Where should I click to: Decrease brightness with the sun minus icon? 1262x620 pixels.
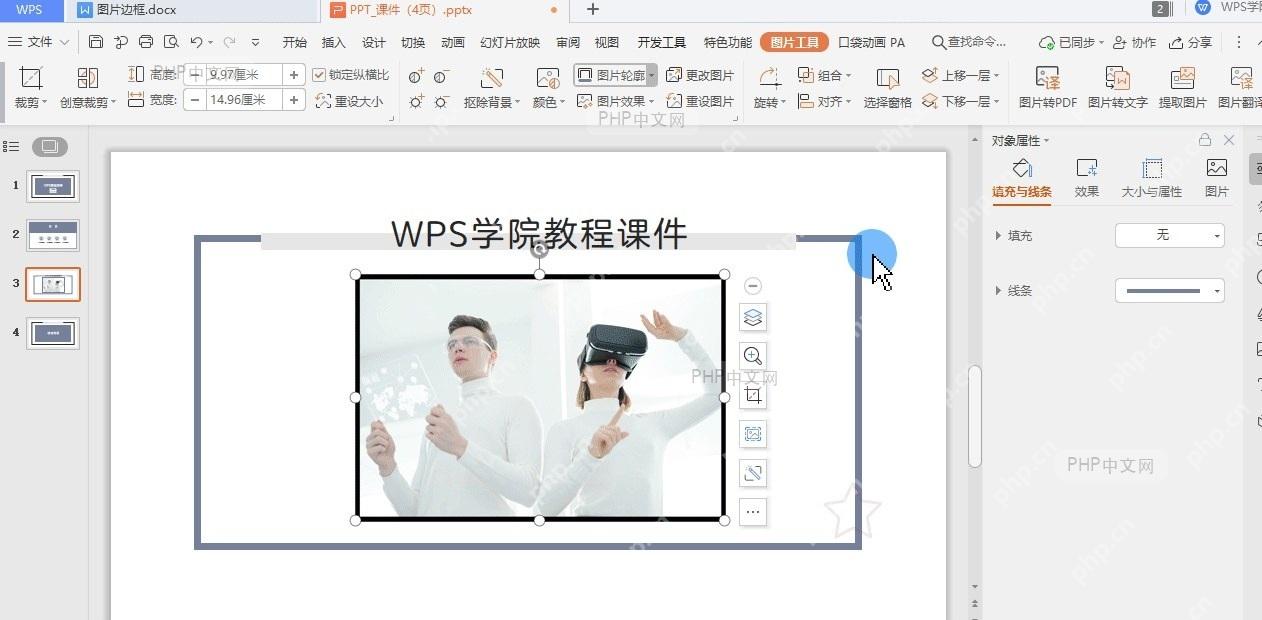(441, 101)
